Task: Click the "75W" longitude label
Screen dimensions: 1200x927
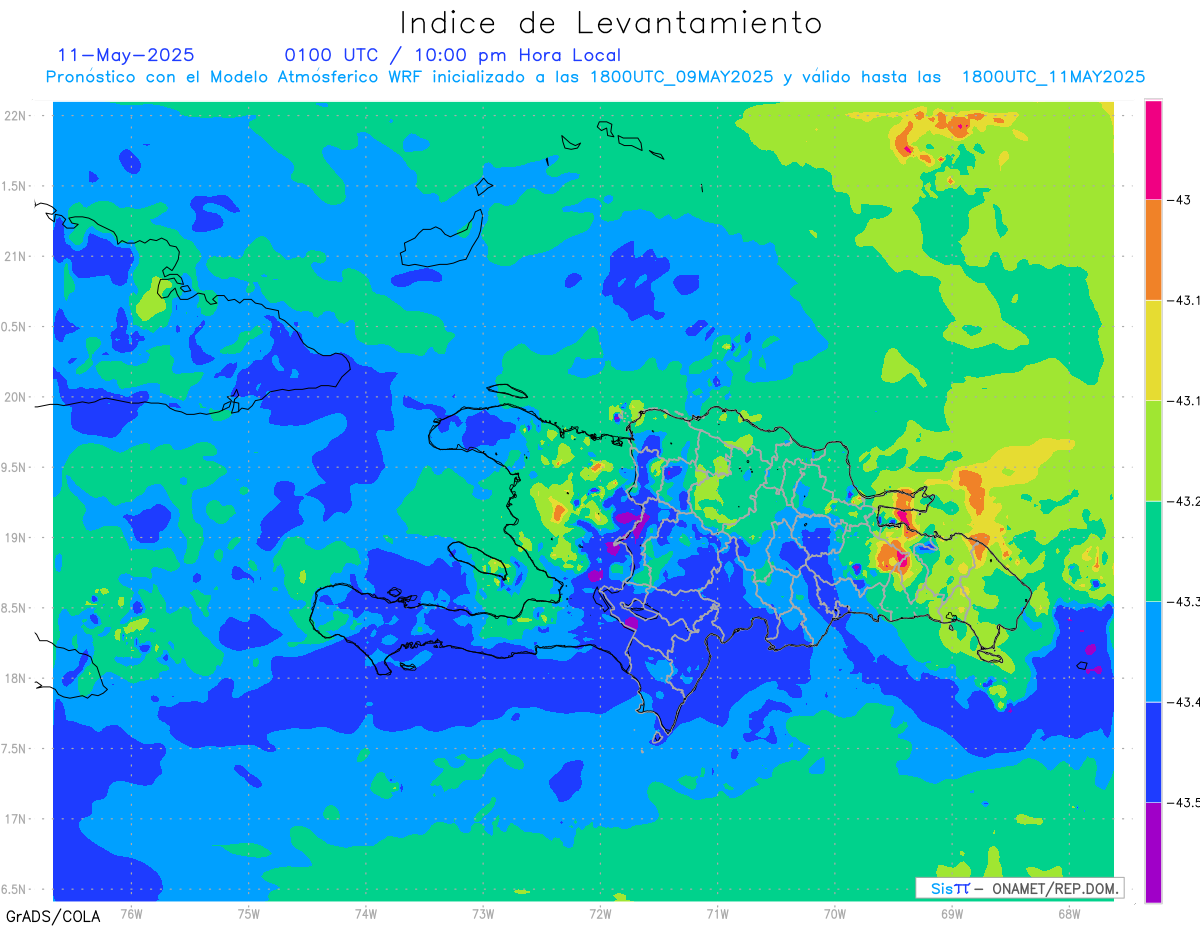Action: click(x=248, y=914)
